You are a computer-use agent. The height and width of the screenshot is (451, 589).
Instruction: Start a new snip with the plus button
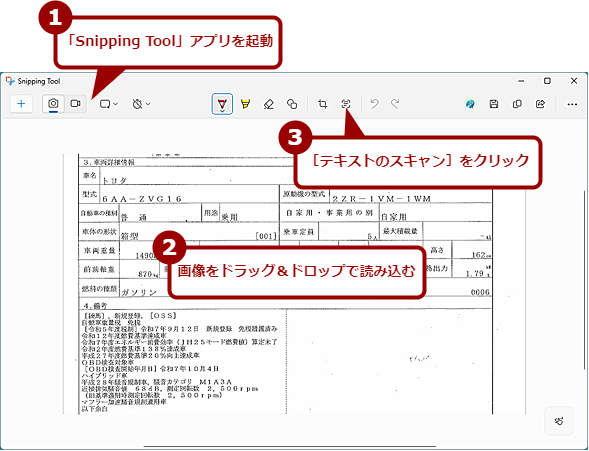[21, 104]
